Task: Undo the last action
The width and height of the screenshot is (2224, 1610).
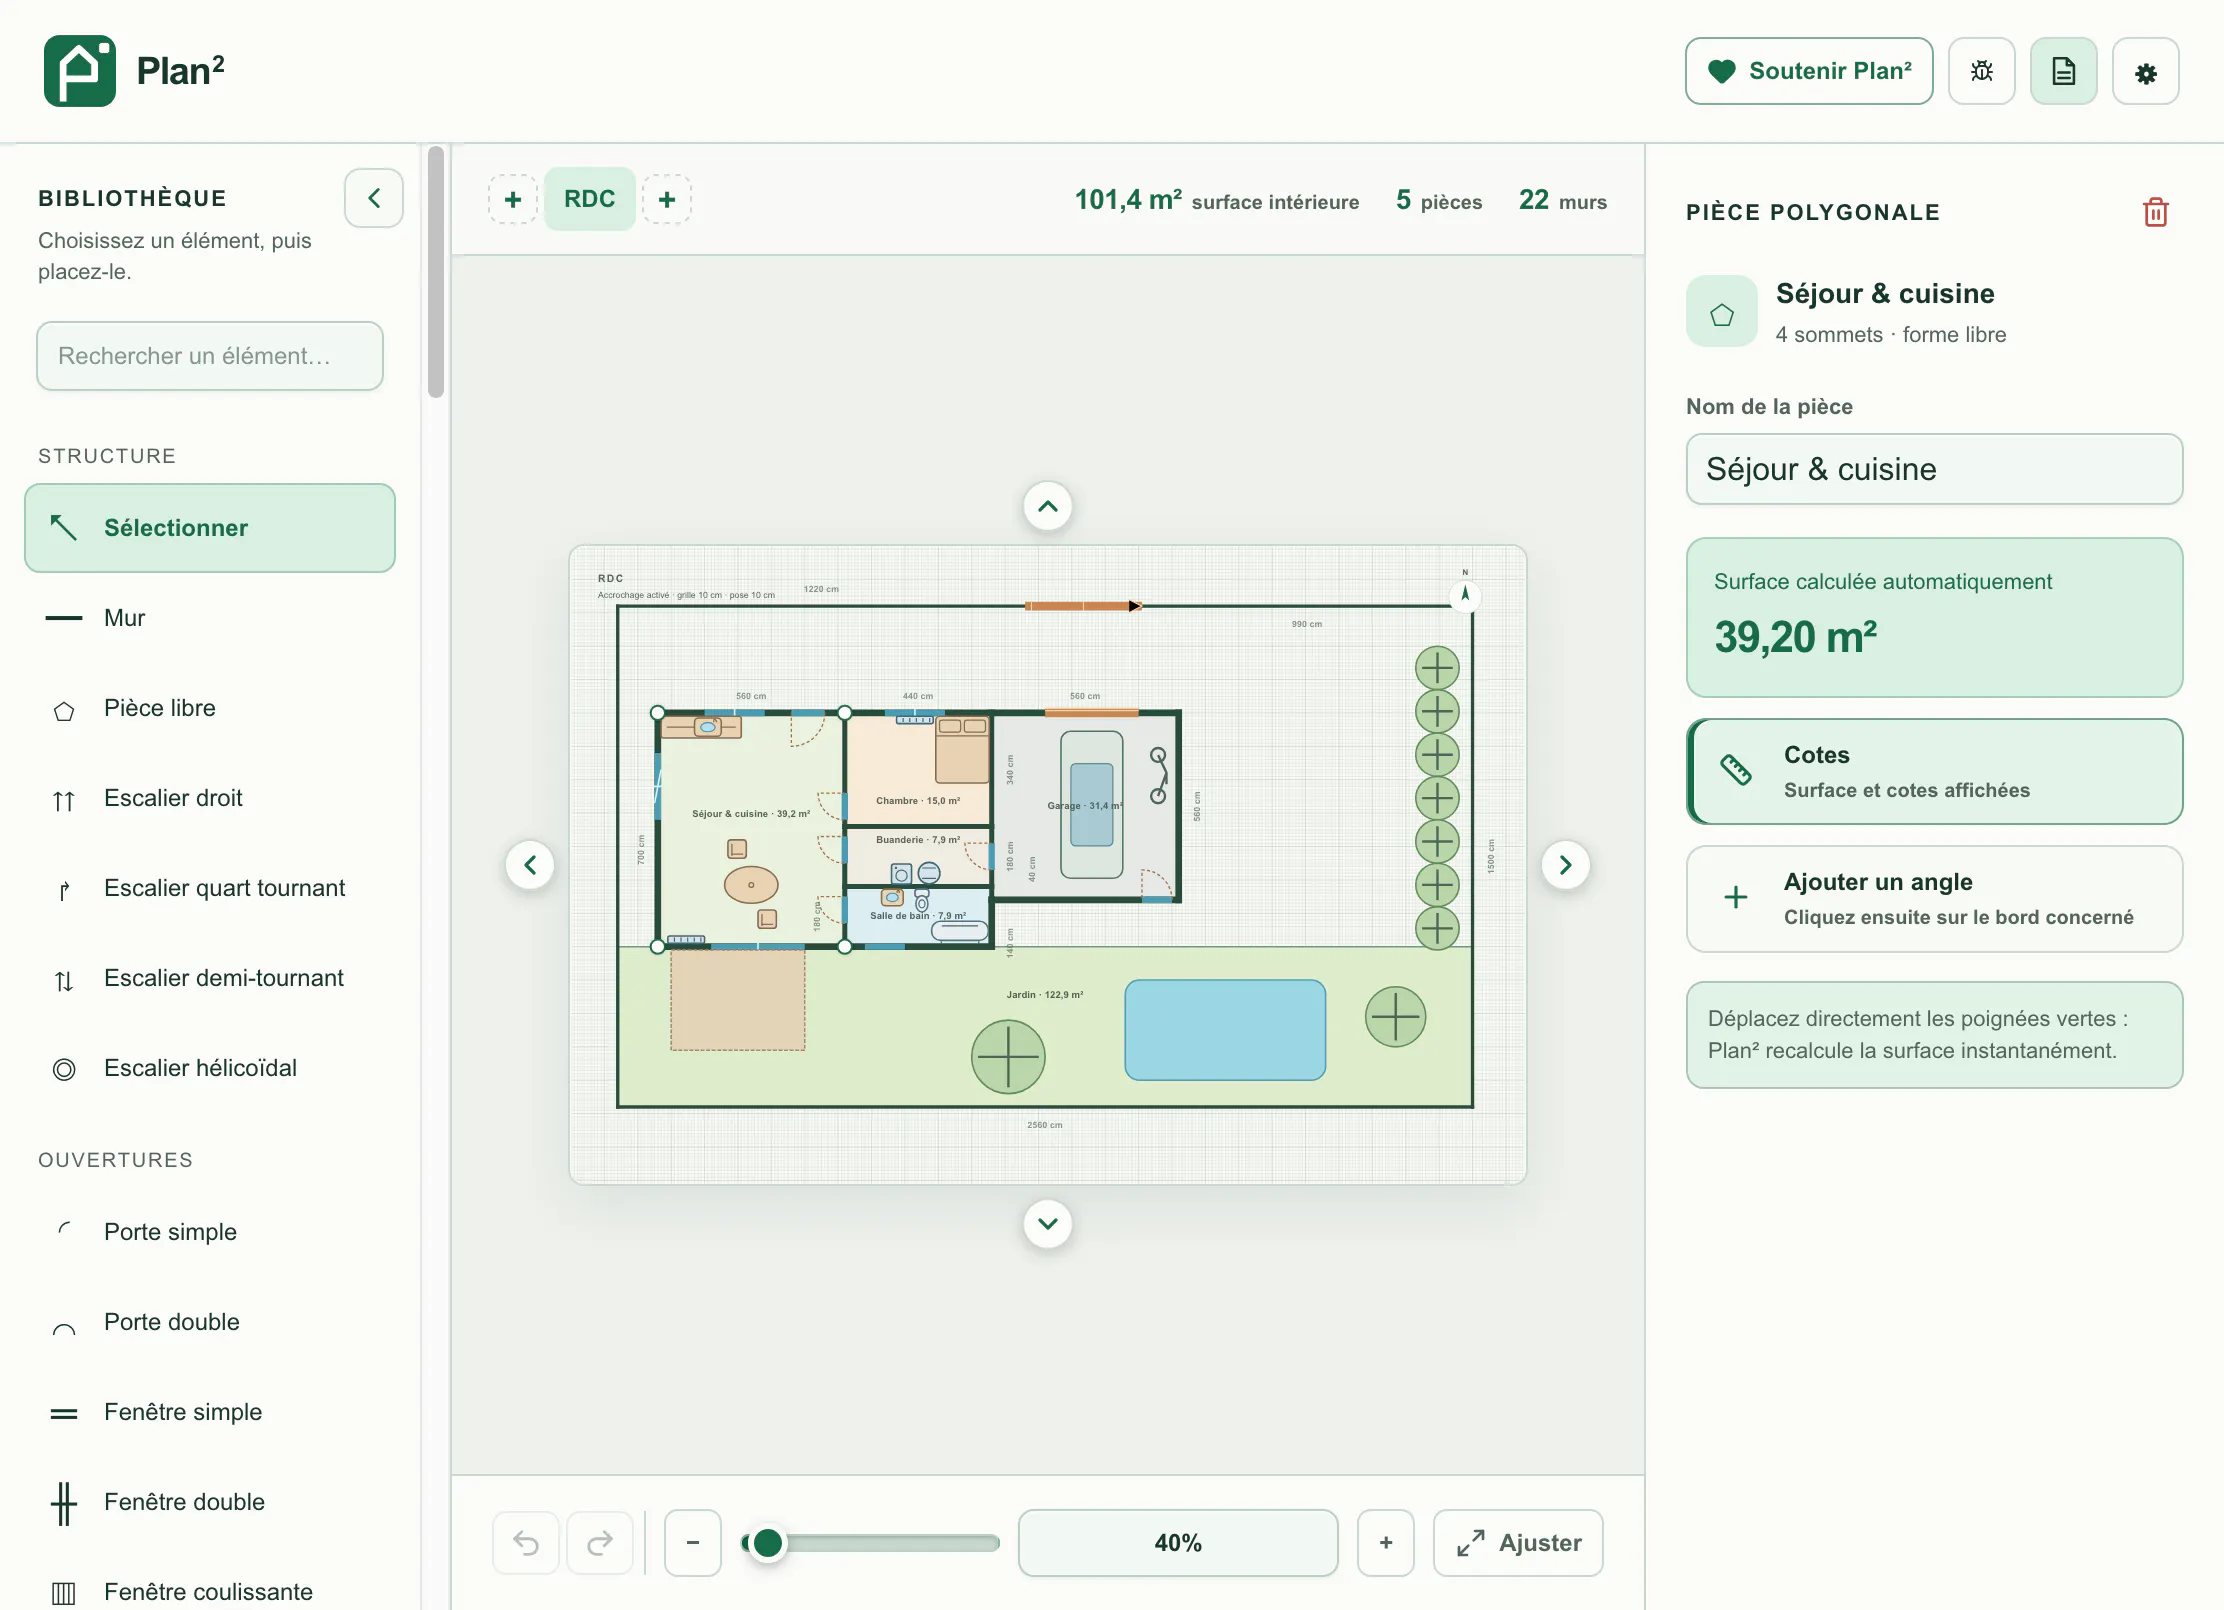Action: pyautogui.click(x=526, y=1543)
